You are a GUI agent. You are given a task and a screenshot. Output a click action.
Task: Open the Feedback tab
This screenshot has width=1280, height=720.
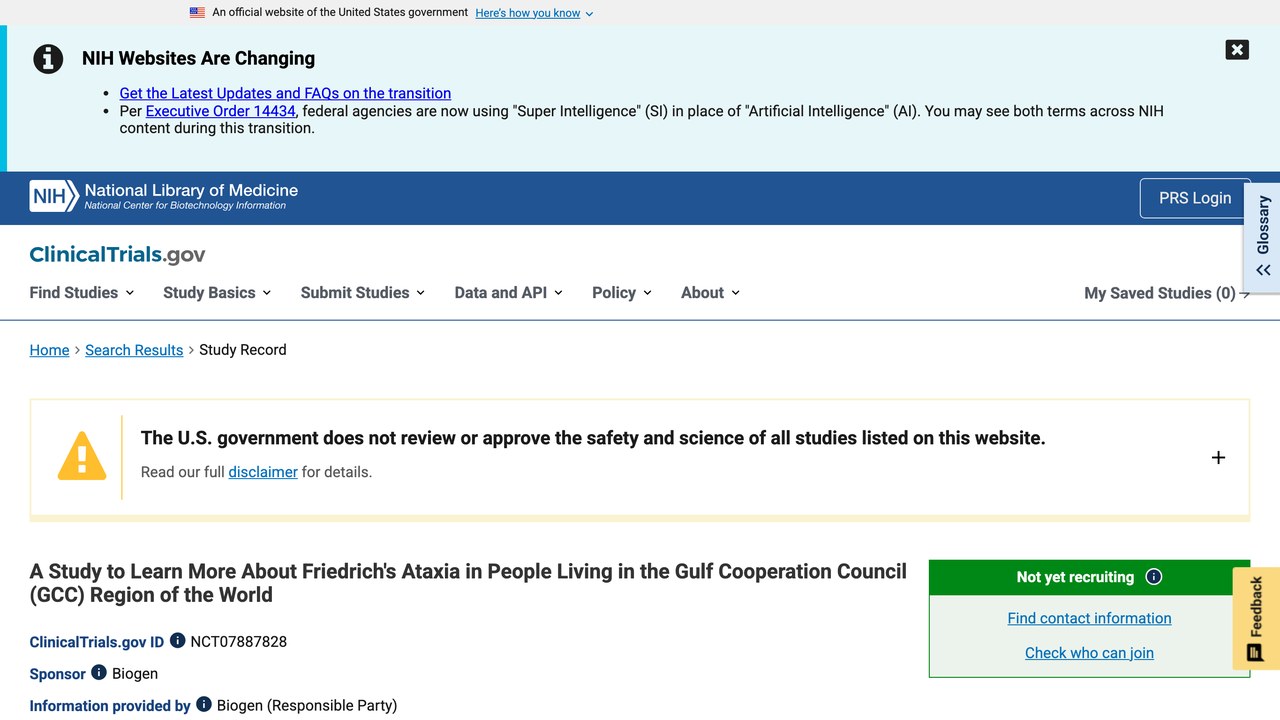click(1257, 618)
